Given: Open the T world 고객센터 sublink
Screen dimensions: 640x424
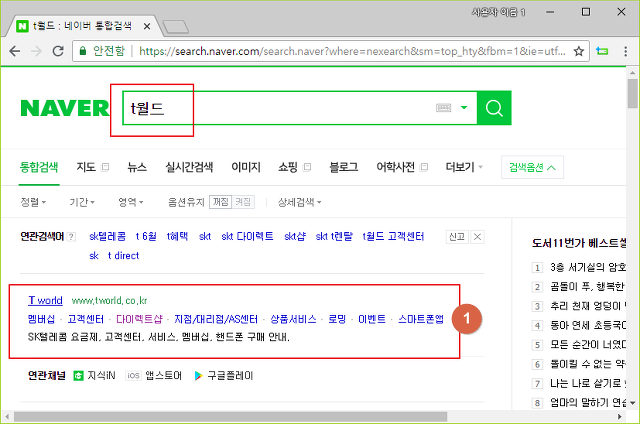Looking at the screenshot, I should tap(86, 319).
